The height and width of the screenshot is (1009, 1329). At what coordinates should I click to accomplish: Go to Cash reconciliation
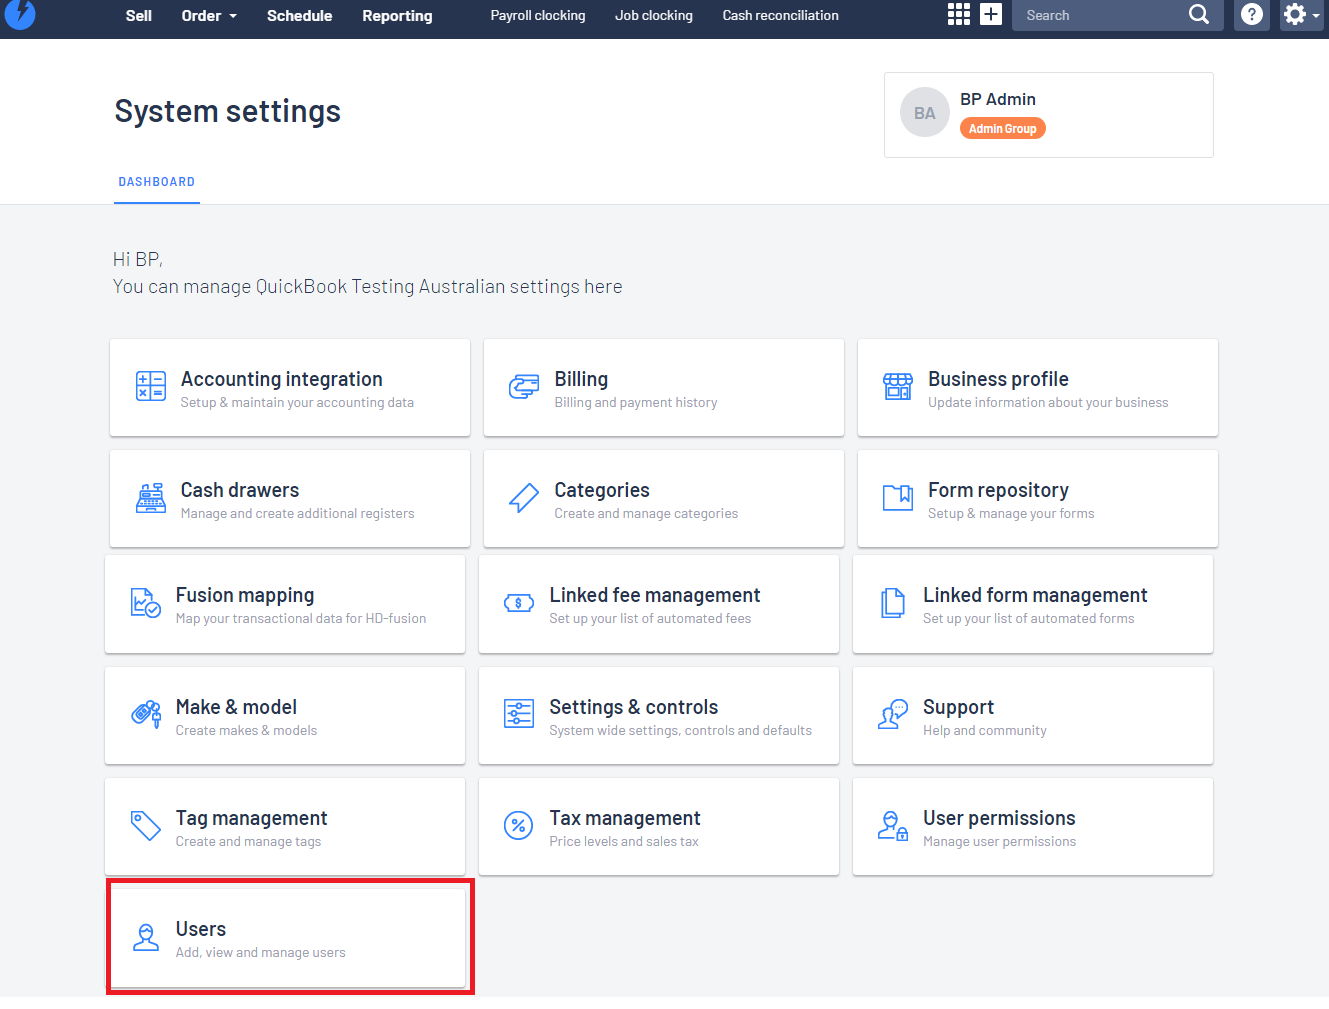click(781, 15)
